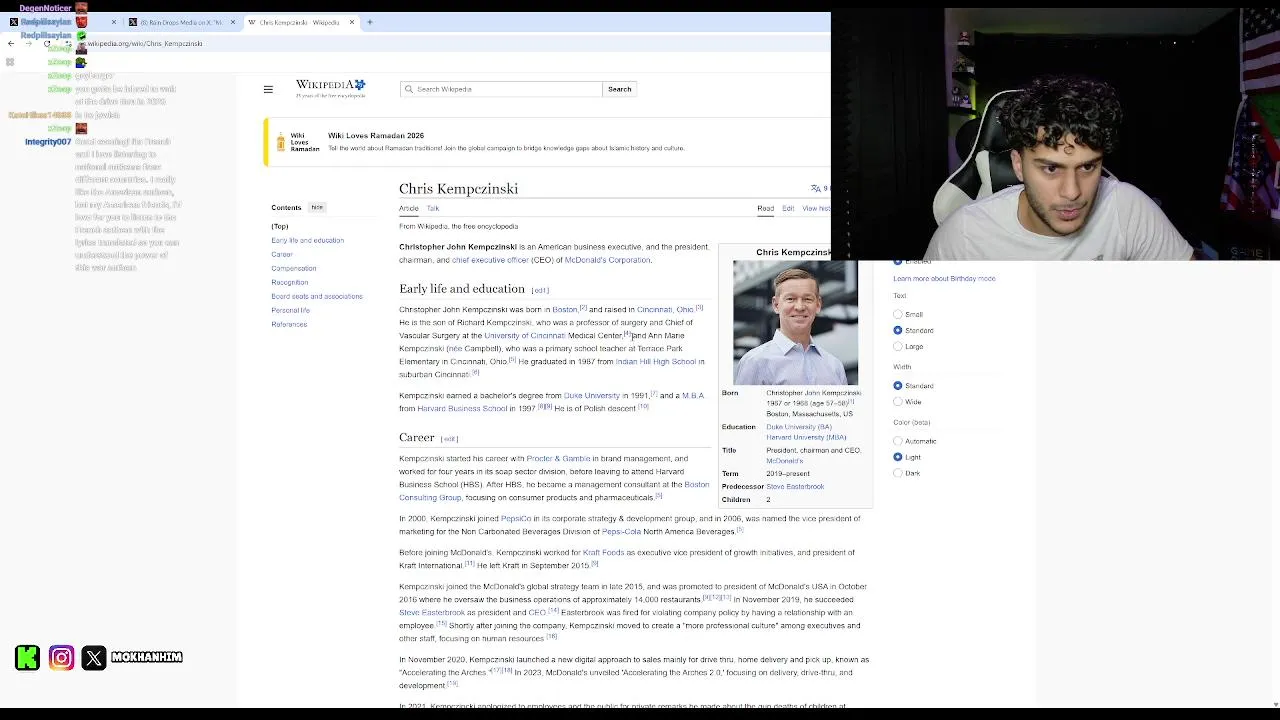
Task: Select Small text size option
Action: (898, 314)
